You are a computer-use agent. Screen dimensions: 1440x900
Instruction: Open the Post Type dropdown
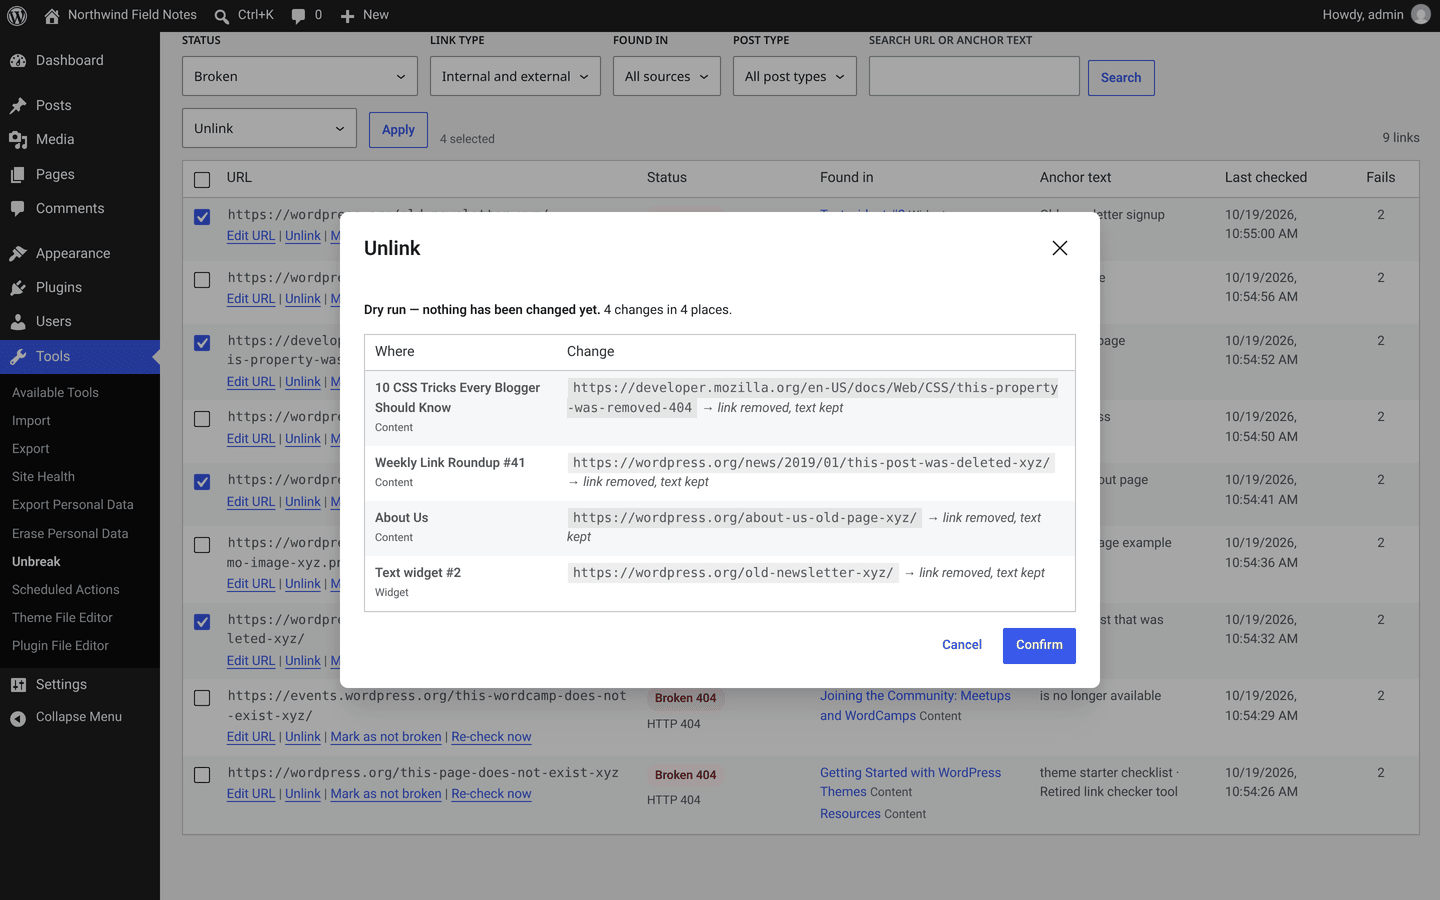pos(795,76)
